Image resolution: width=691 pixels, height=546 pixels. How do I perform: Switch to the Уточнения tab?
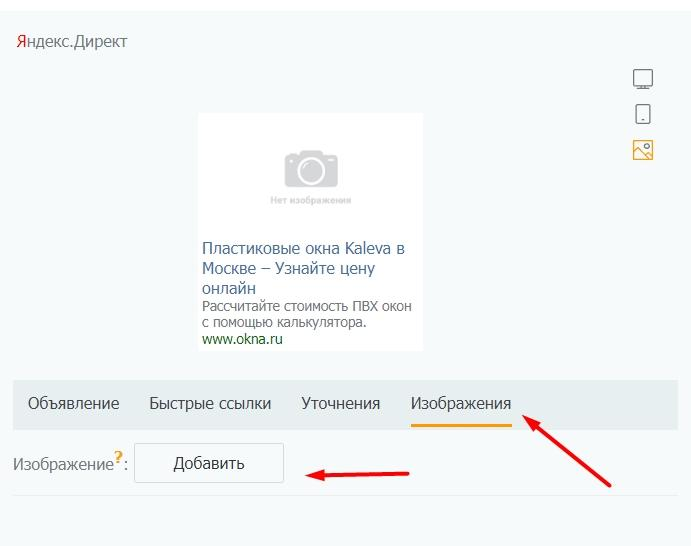point(341,404)
